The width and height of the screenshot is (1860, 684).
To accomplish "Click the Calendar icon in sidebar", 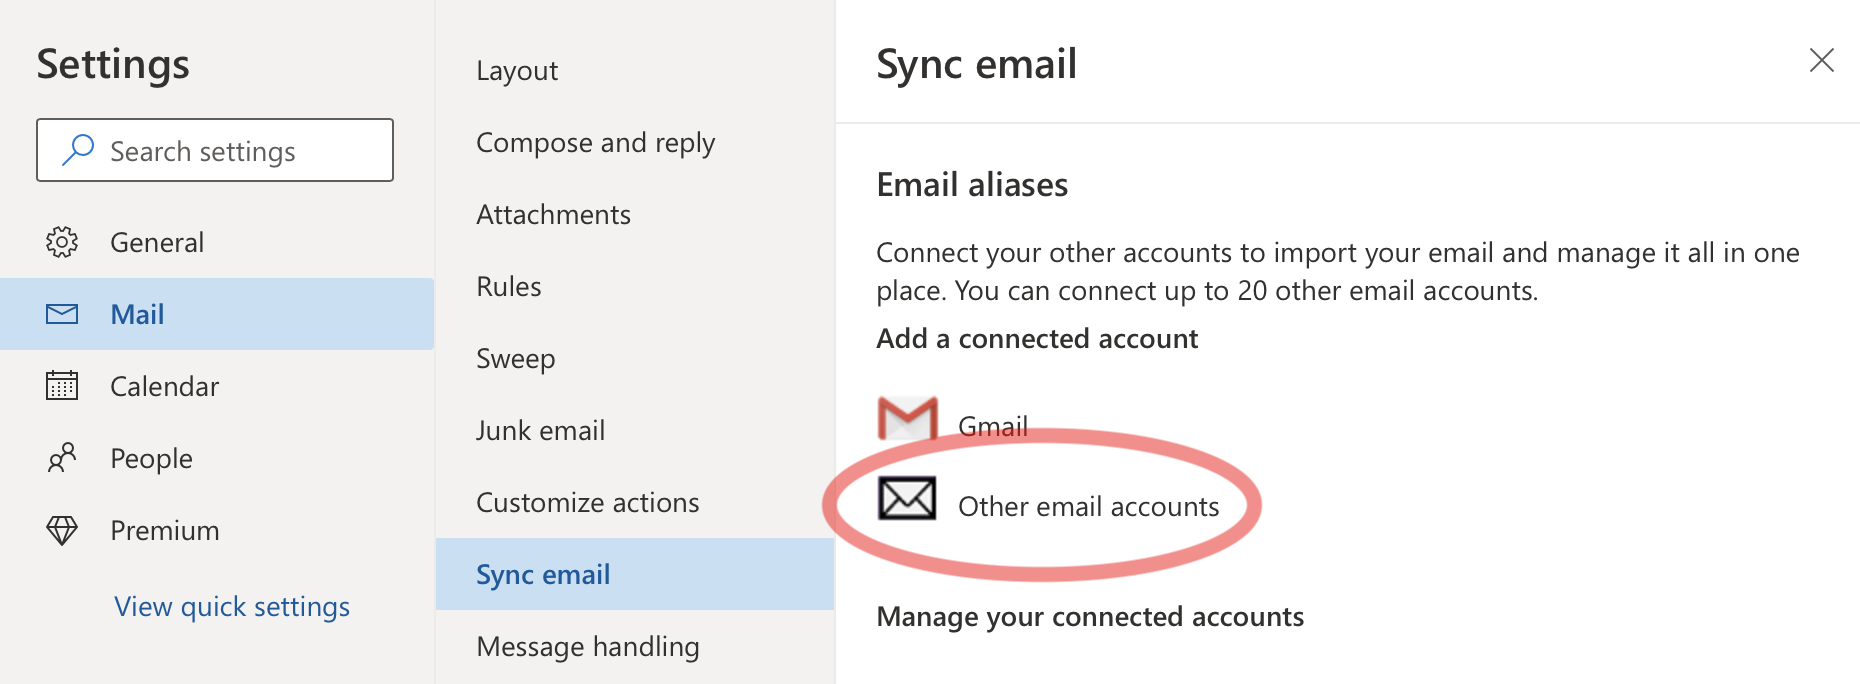I will click(62, 386).
